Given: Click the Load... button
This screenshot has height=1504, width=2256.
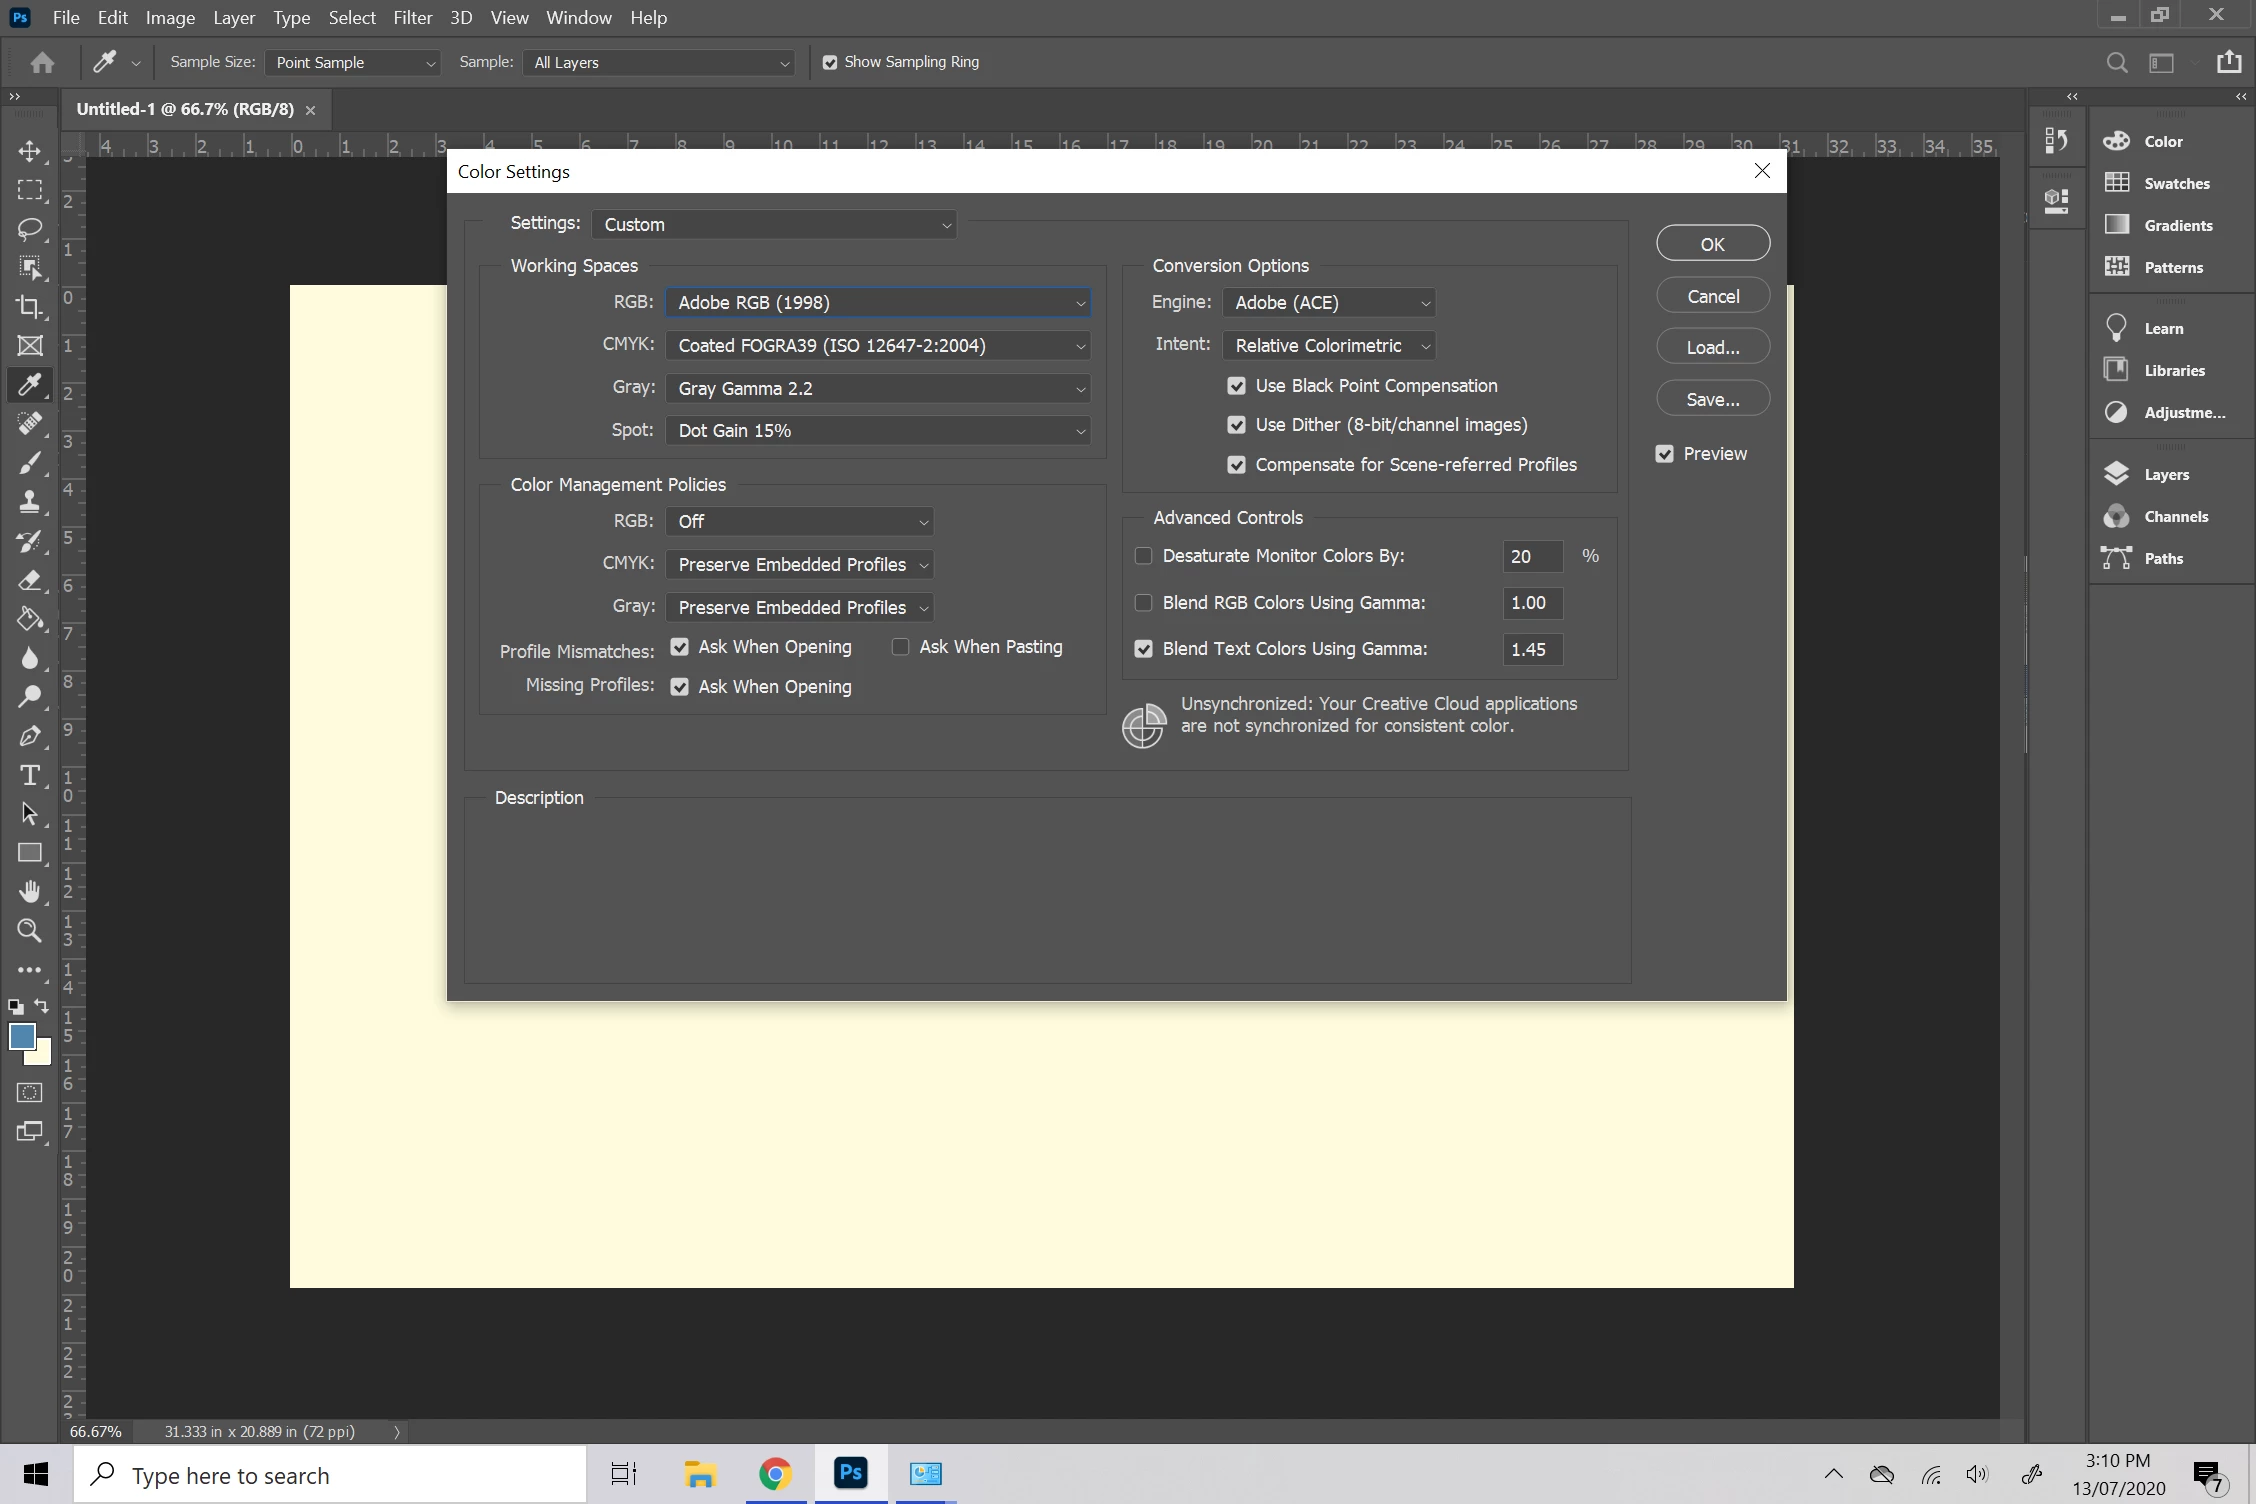Looking at the screenshot, I should tap(1712, 347).
